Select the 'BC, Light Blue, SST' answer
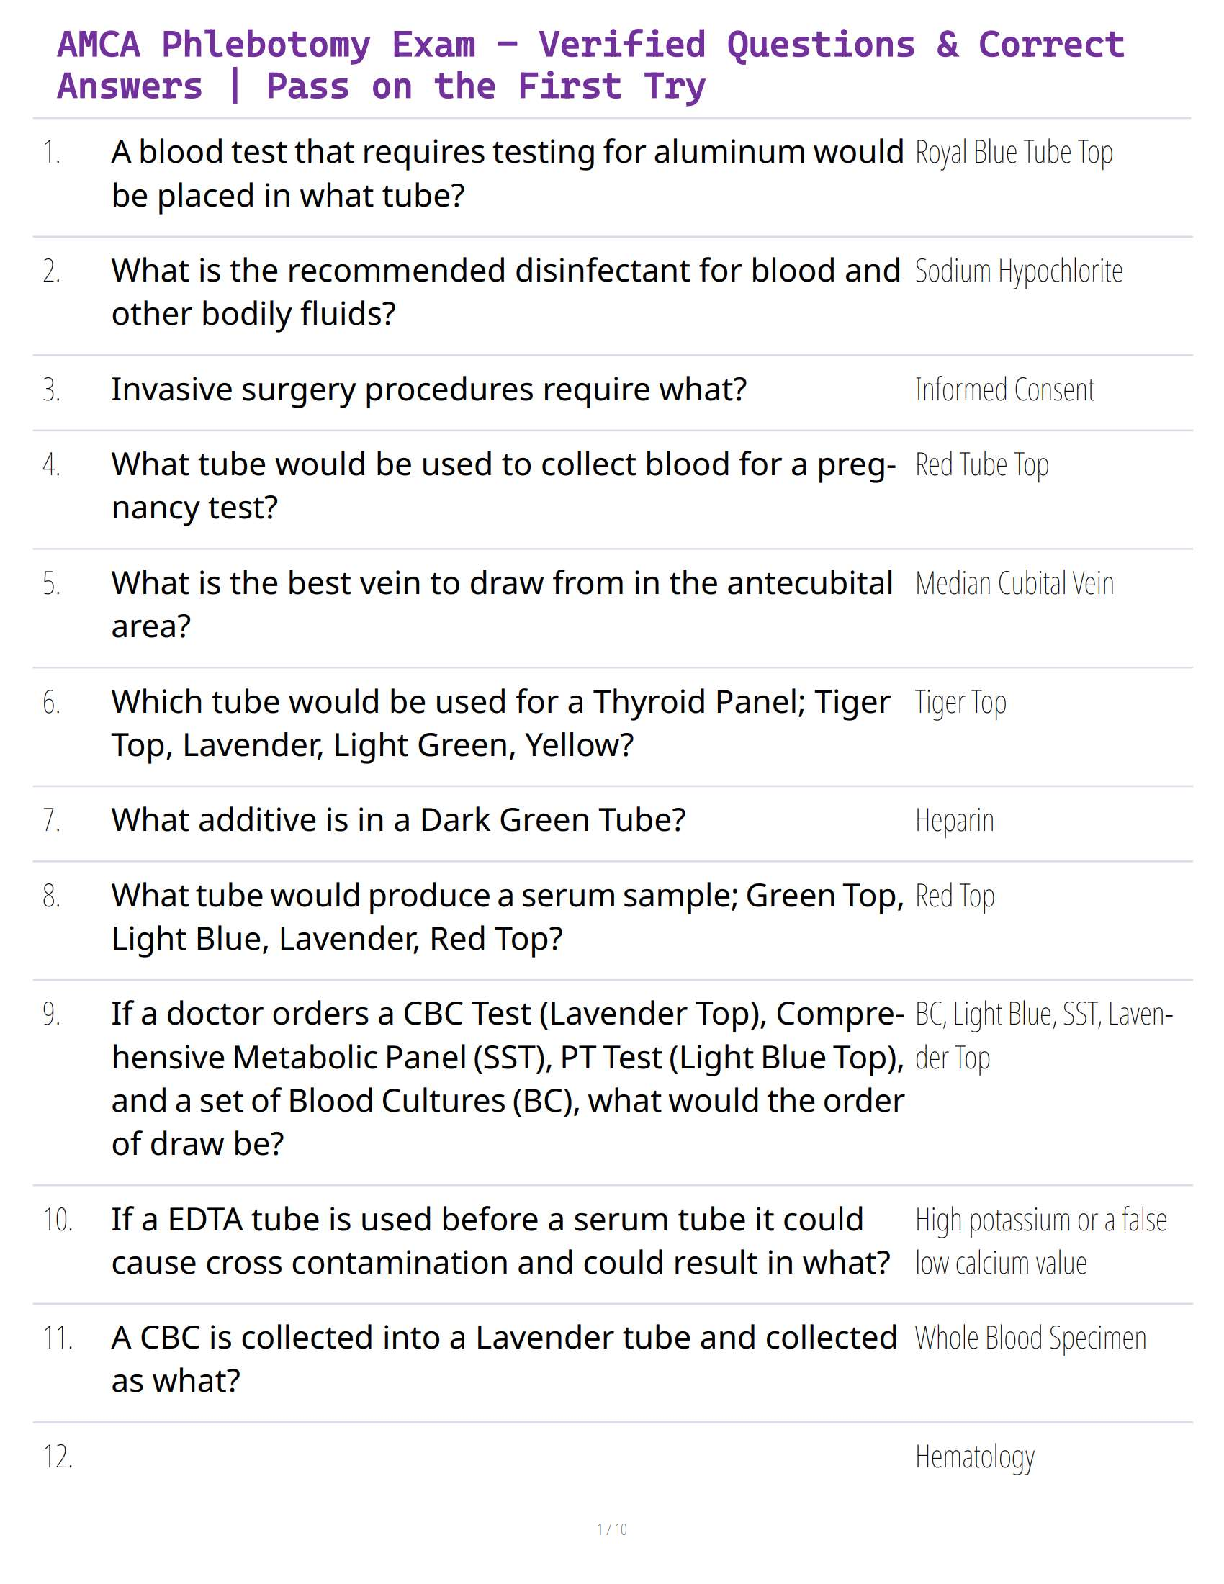This screenshot has height=1584, width=1224. point(1044,1036)
